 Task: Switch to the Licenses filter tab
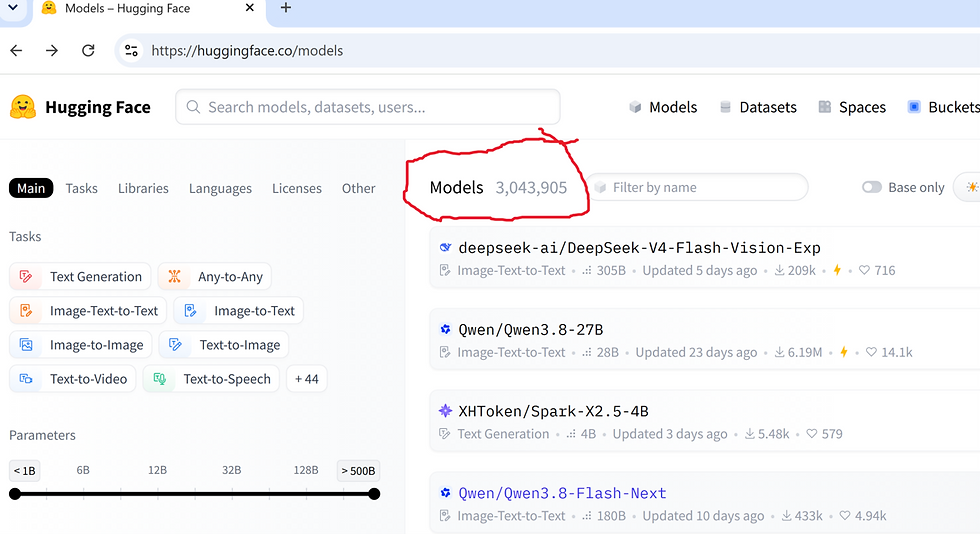pyautogui.click(x=297, y=188)
